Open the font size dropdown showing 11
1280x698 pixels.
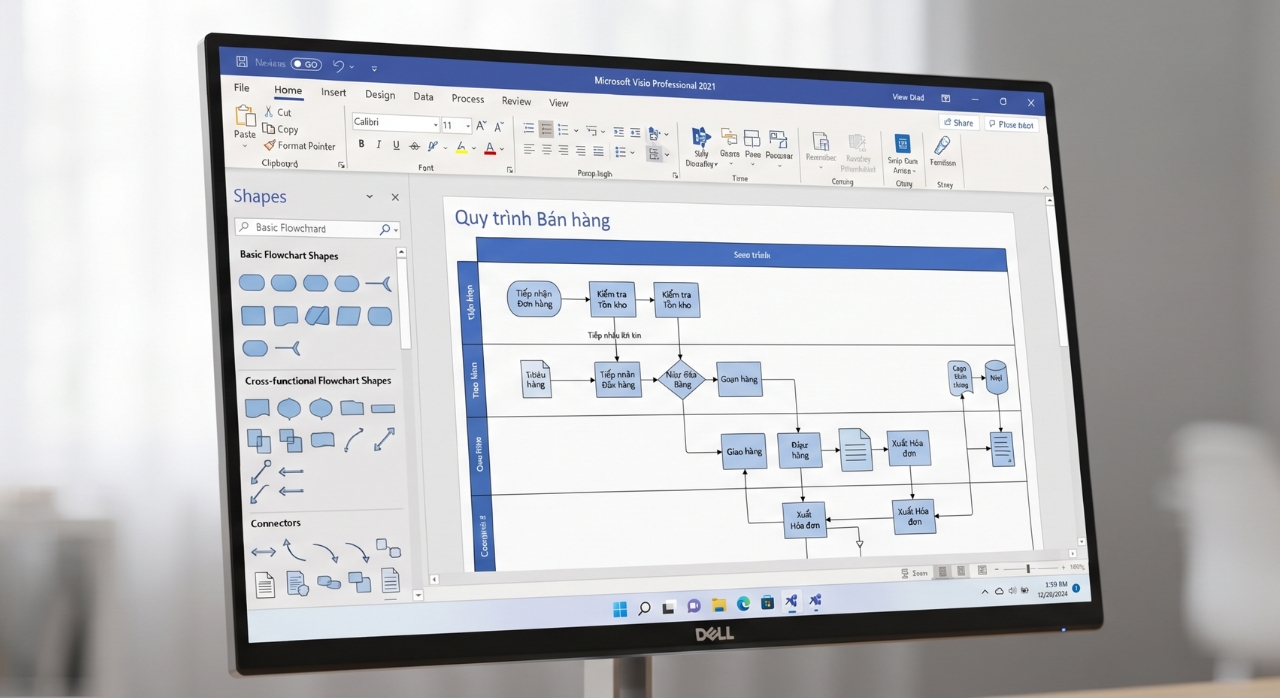[456, 125]
